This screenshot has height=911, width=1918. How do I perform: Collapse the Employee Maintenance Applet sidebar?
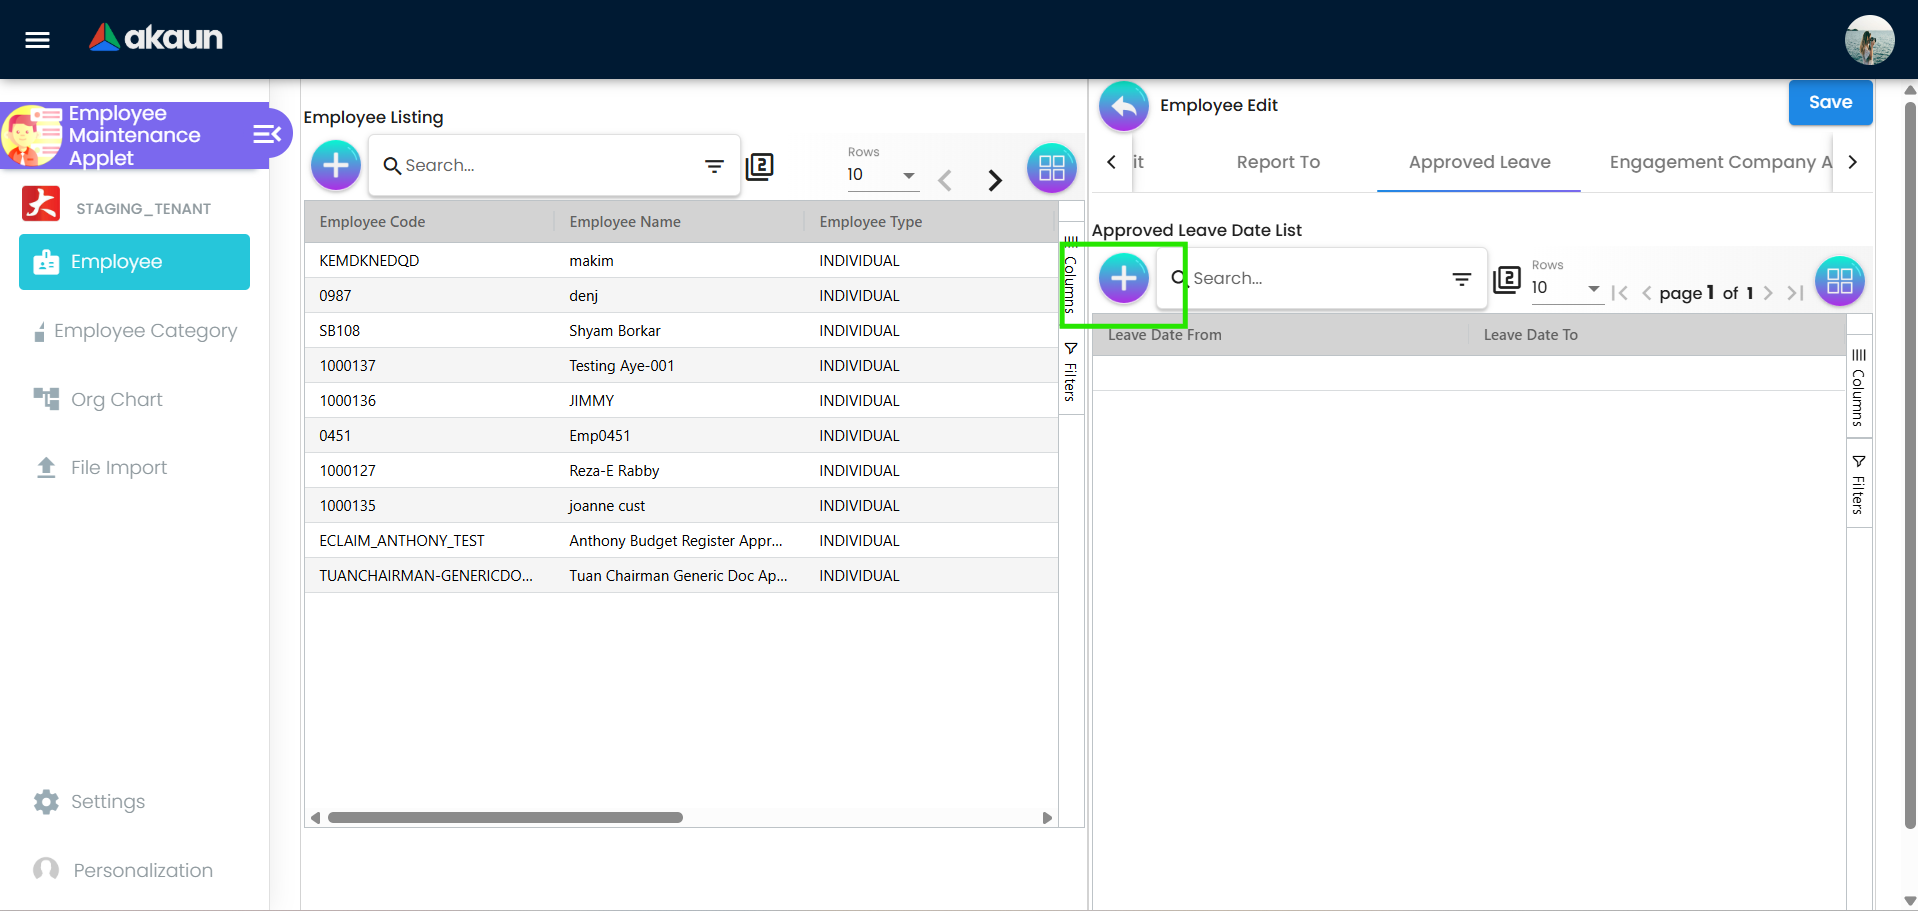[x=266, y=134]
